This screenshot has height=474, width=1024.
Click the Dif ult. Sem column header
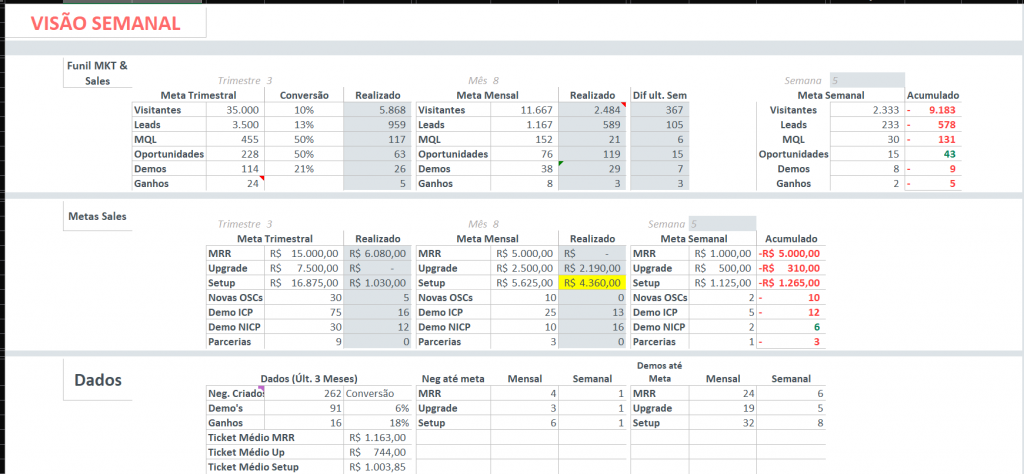(x=659, y=95)
